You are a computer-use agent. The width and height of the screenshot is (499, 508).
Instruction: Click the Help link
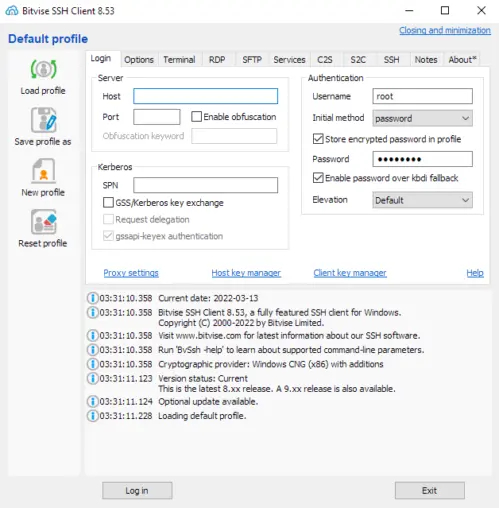pos(475,273)
